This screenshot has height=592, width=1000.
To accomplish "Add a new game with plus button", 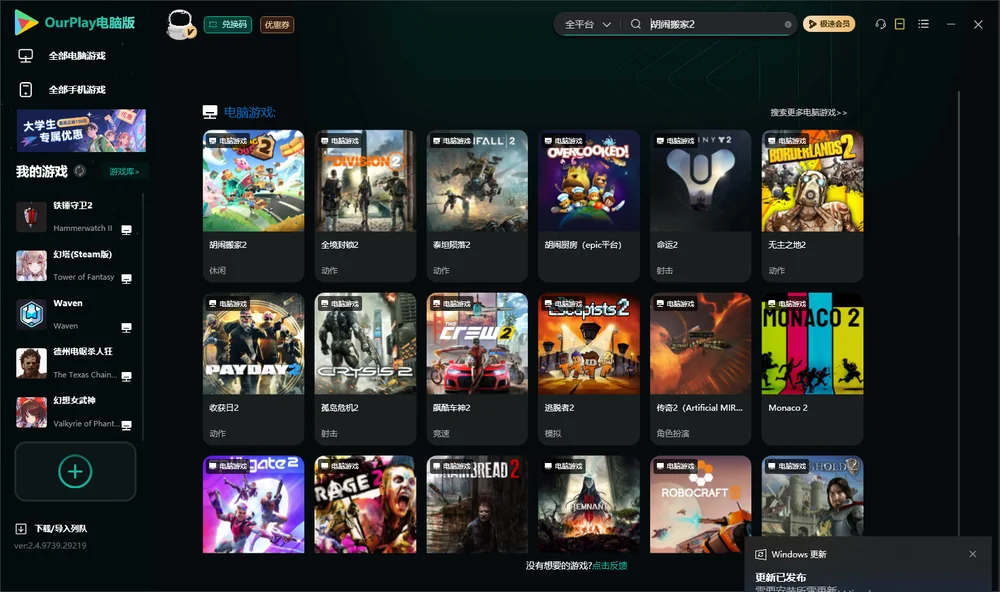I will 75,471.
